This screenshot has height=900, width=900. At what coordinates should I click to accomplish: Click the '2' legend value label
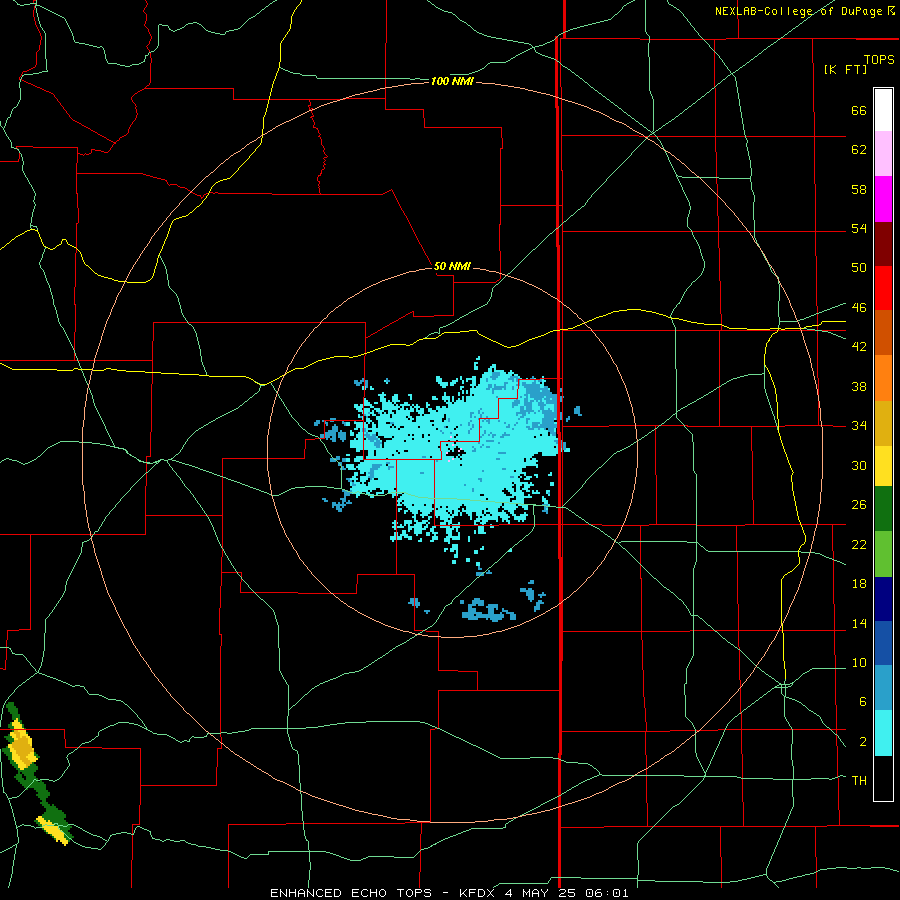tap(863, 742)
